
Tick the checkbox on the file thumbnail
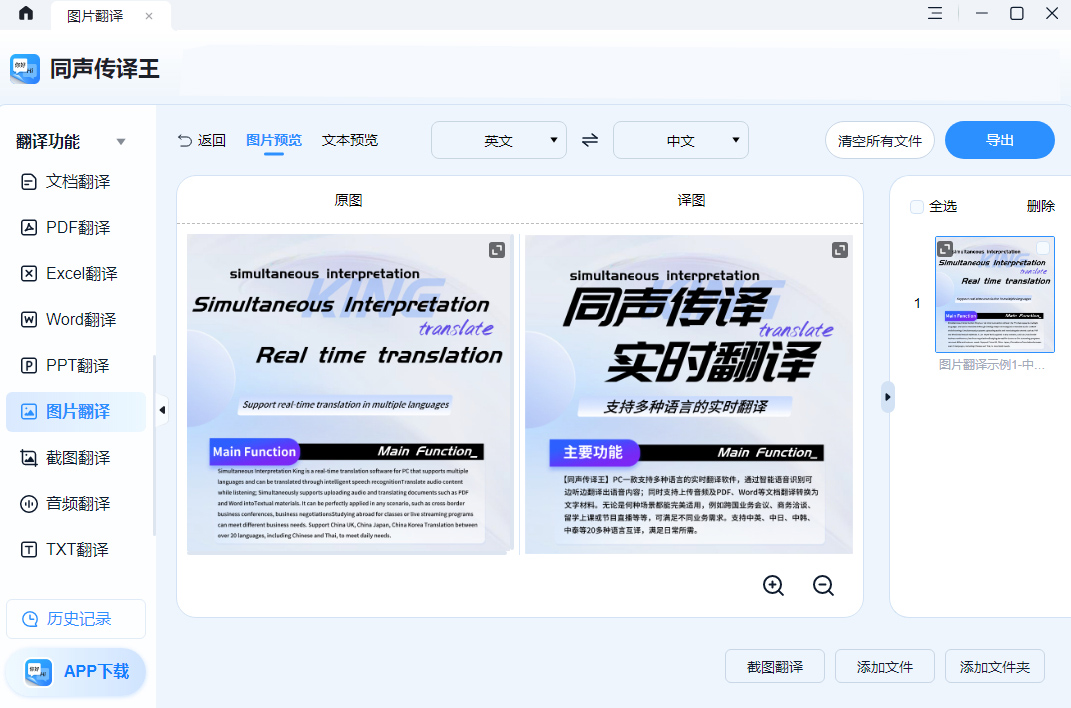coord(1043,247)
